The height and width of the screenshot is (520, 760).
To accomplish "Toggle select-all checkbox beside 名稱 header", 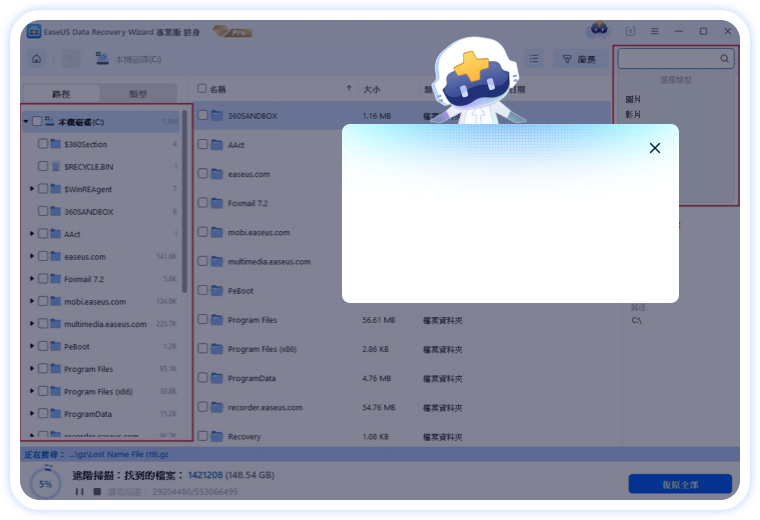I will pos(202,89).
